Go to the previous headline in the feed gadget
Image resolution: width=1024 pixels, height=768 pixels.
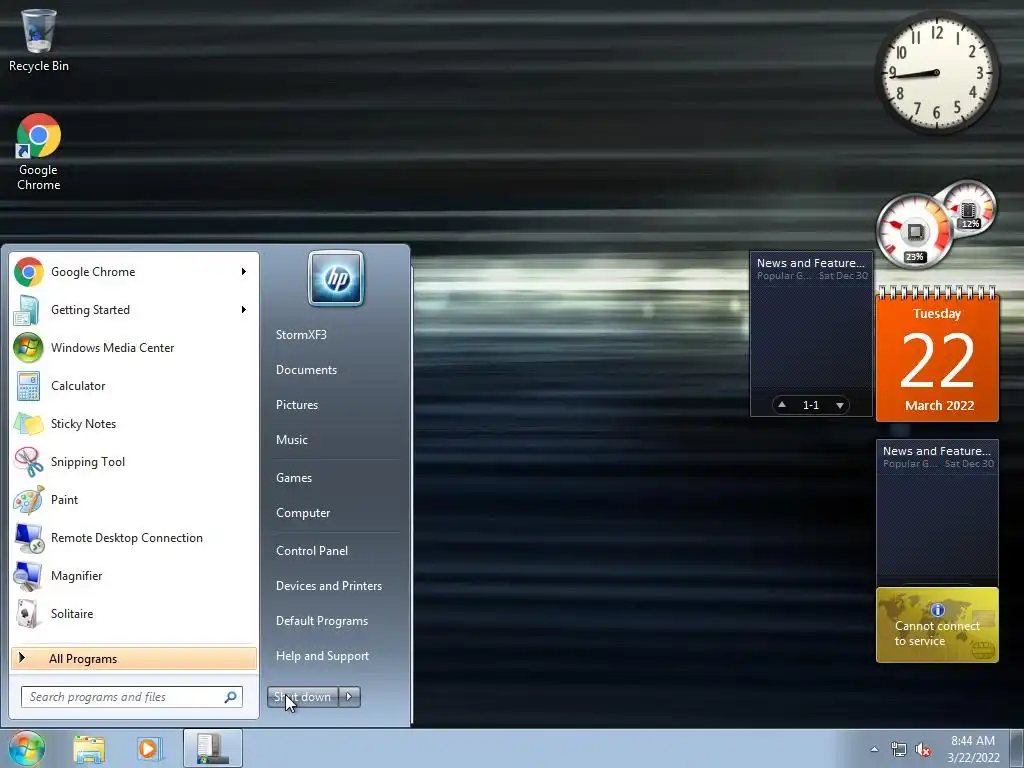(x=782, y=405)
